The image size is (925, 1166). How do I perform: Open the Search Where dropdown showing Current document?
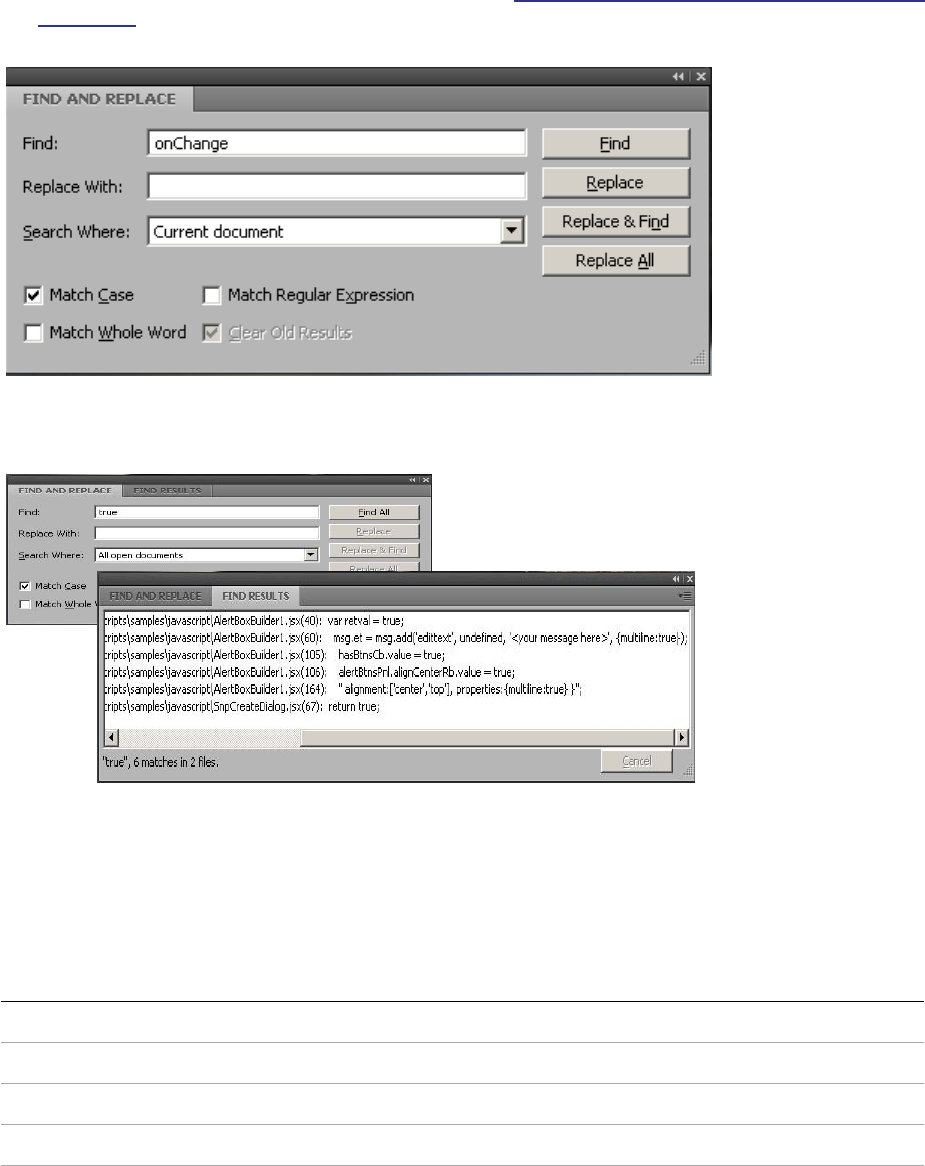(x=512, y=231)
